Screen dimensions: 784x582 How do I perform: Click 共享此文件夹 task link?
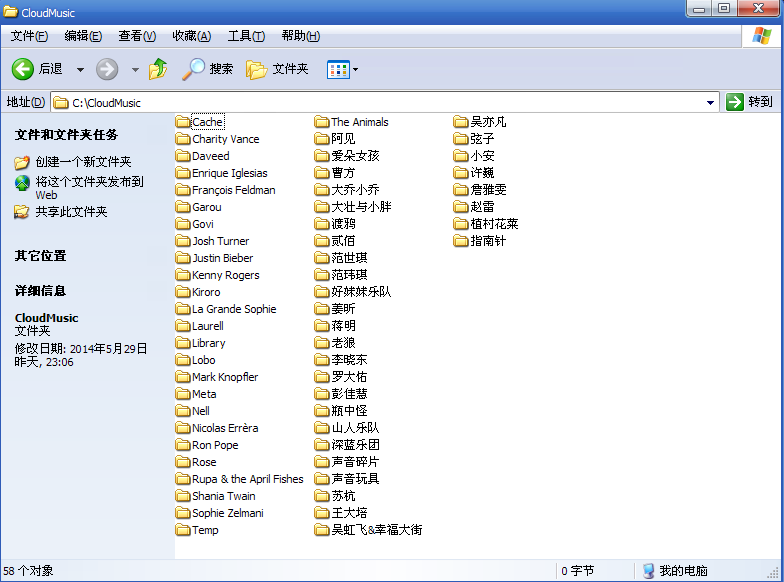[71, 212]
